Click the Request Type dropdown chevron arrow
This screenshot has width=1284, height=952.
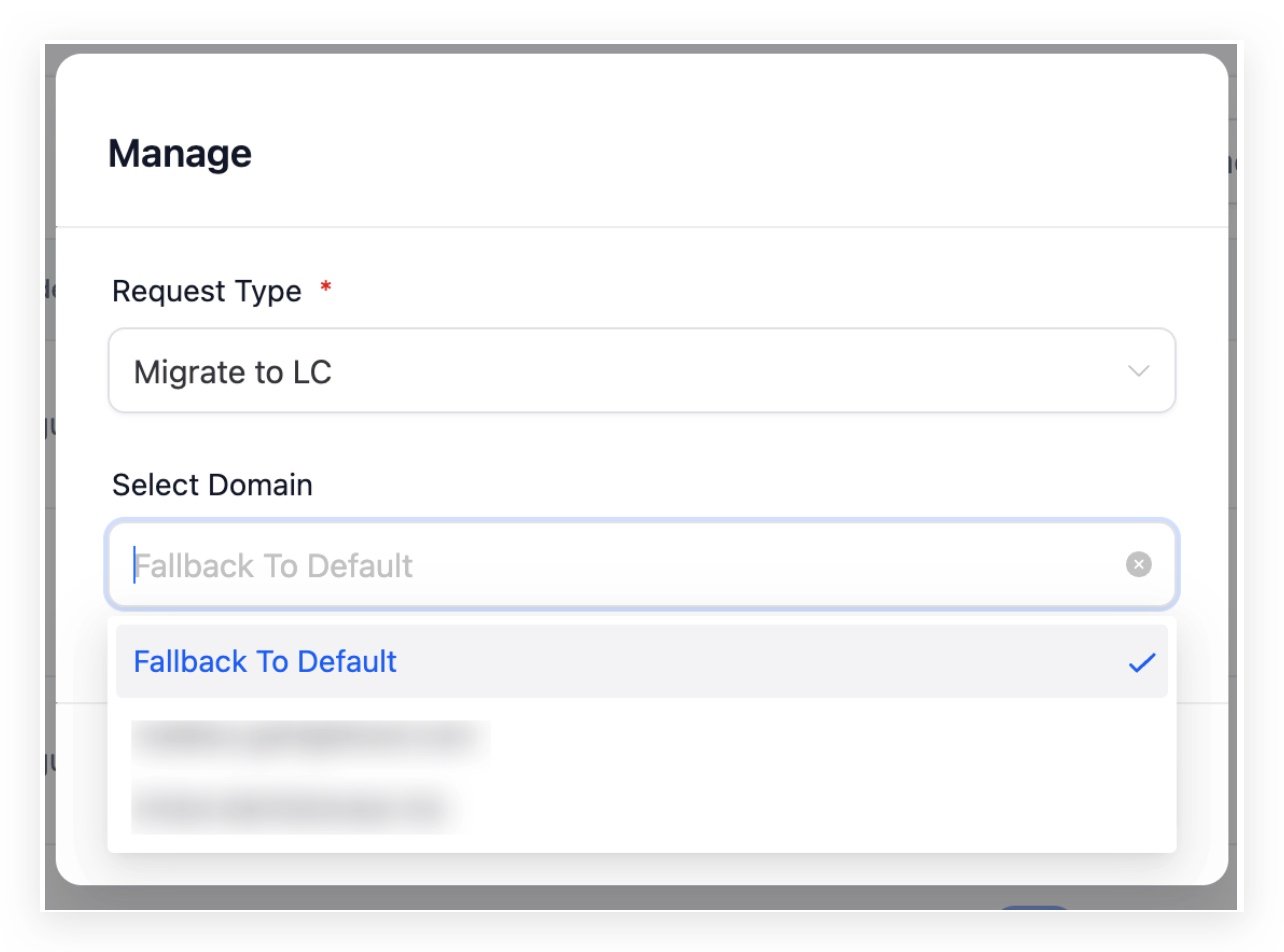pyautogui.click(x=1138, y=371)
